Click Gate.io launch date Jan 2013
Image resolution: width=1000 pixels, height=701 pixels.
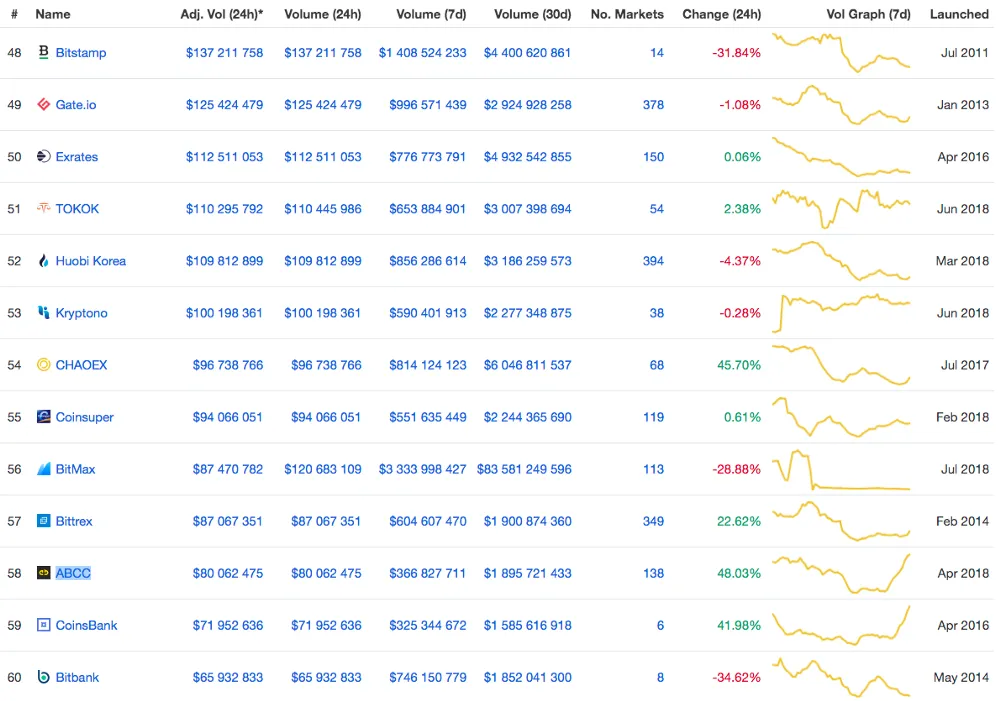tap(963, 105)
